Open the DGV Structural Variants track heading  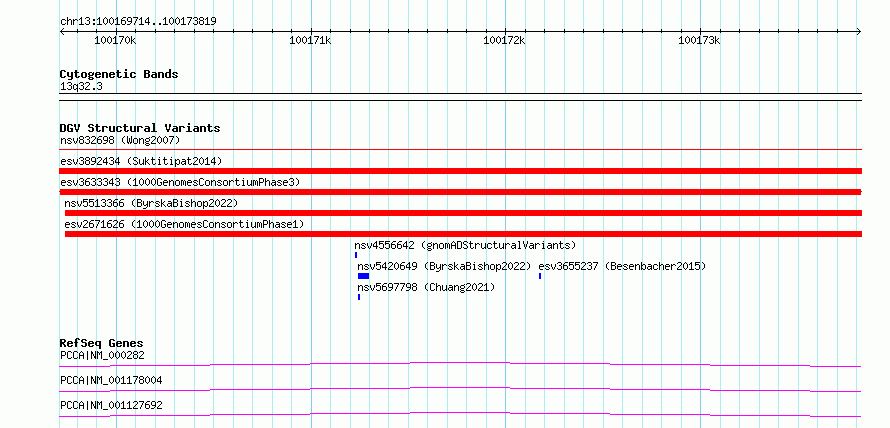tap(140, 128)
